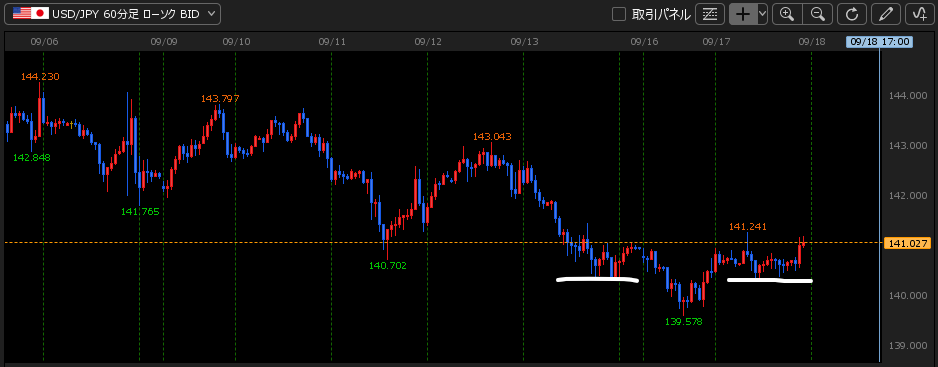
Task: Click the 141.027 current price label
Action: tap(907, 243)
